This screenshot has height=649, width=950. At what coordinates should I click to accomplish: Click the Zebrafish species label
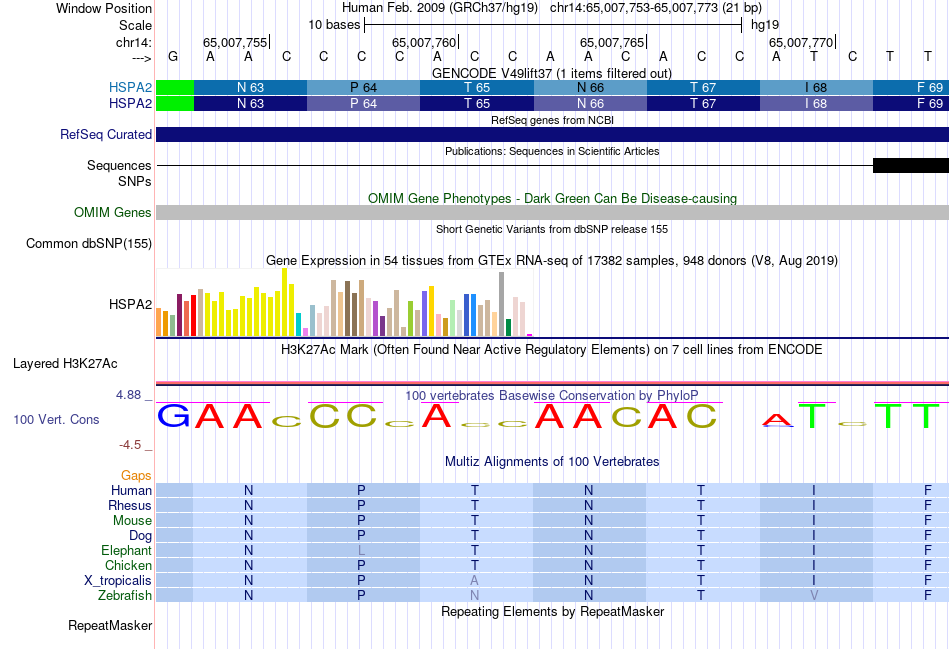(125, 596)
